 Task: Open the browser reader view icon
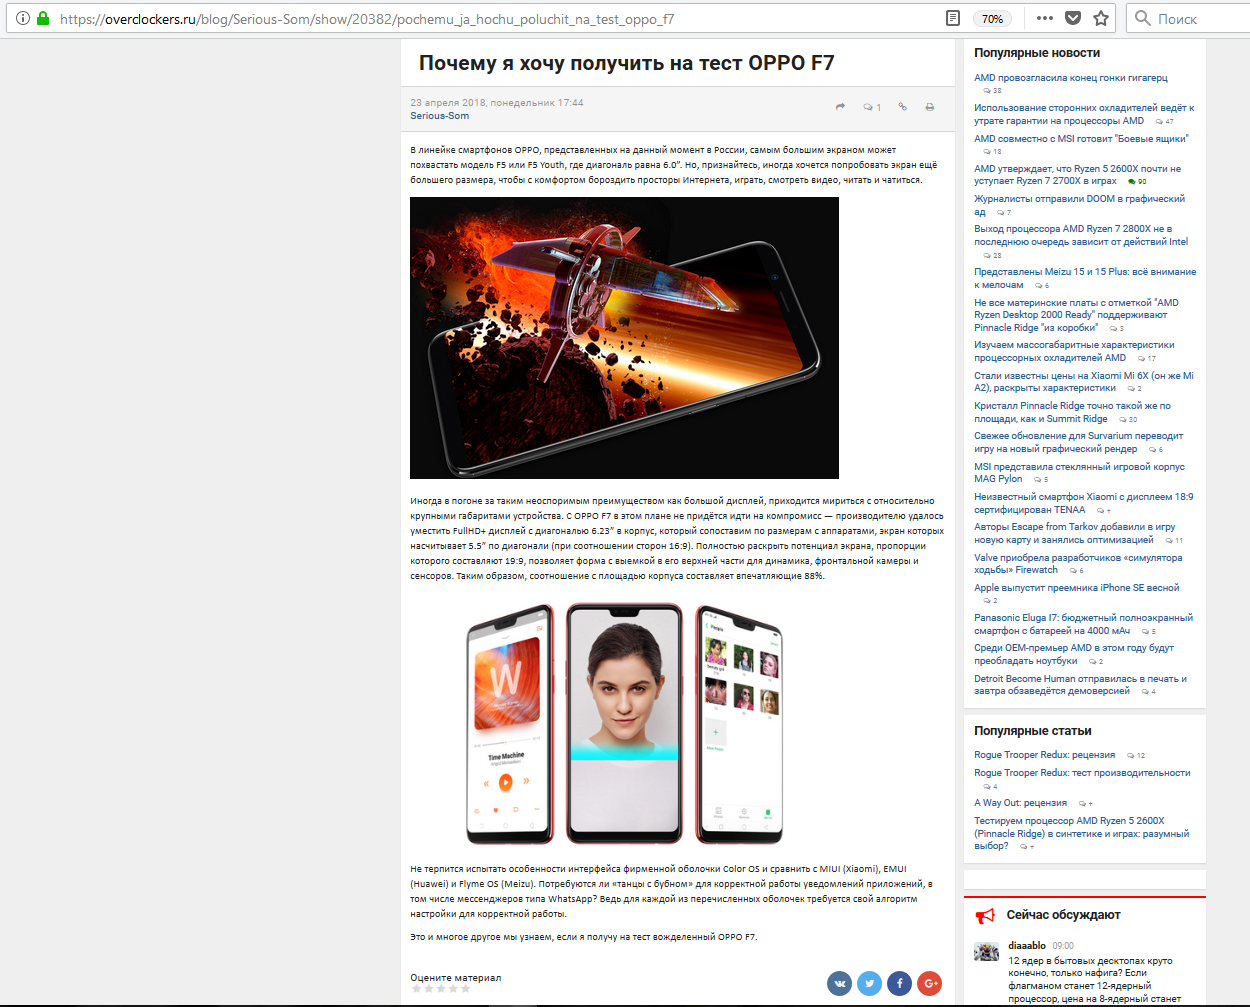(x=953, y=18)
